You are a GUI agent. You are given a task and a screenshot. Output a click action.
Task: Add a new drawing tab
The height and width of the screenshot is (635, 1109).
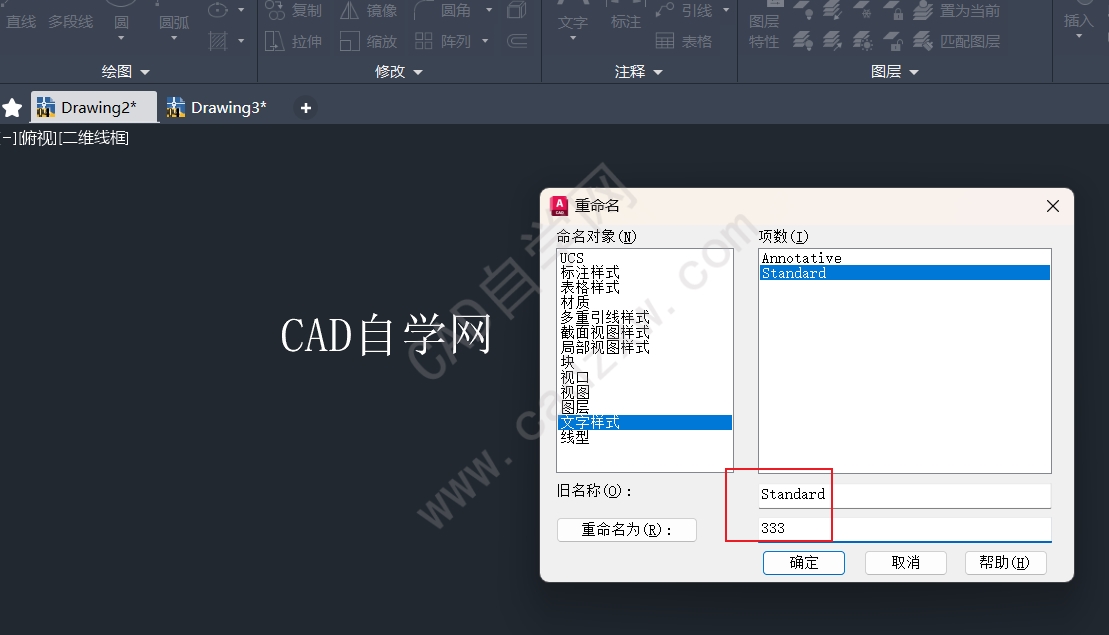pyautogui.click(x=306, y=108)
